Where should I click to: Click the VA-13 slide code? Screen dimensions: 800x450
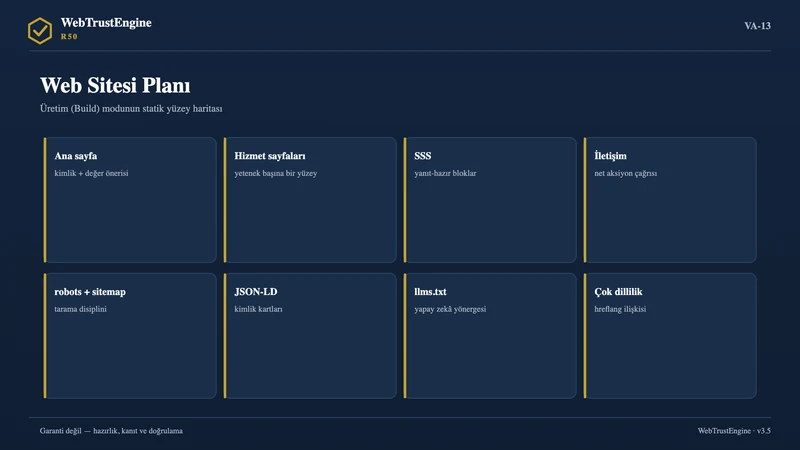[x=757, y=26]
